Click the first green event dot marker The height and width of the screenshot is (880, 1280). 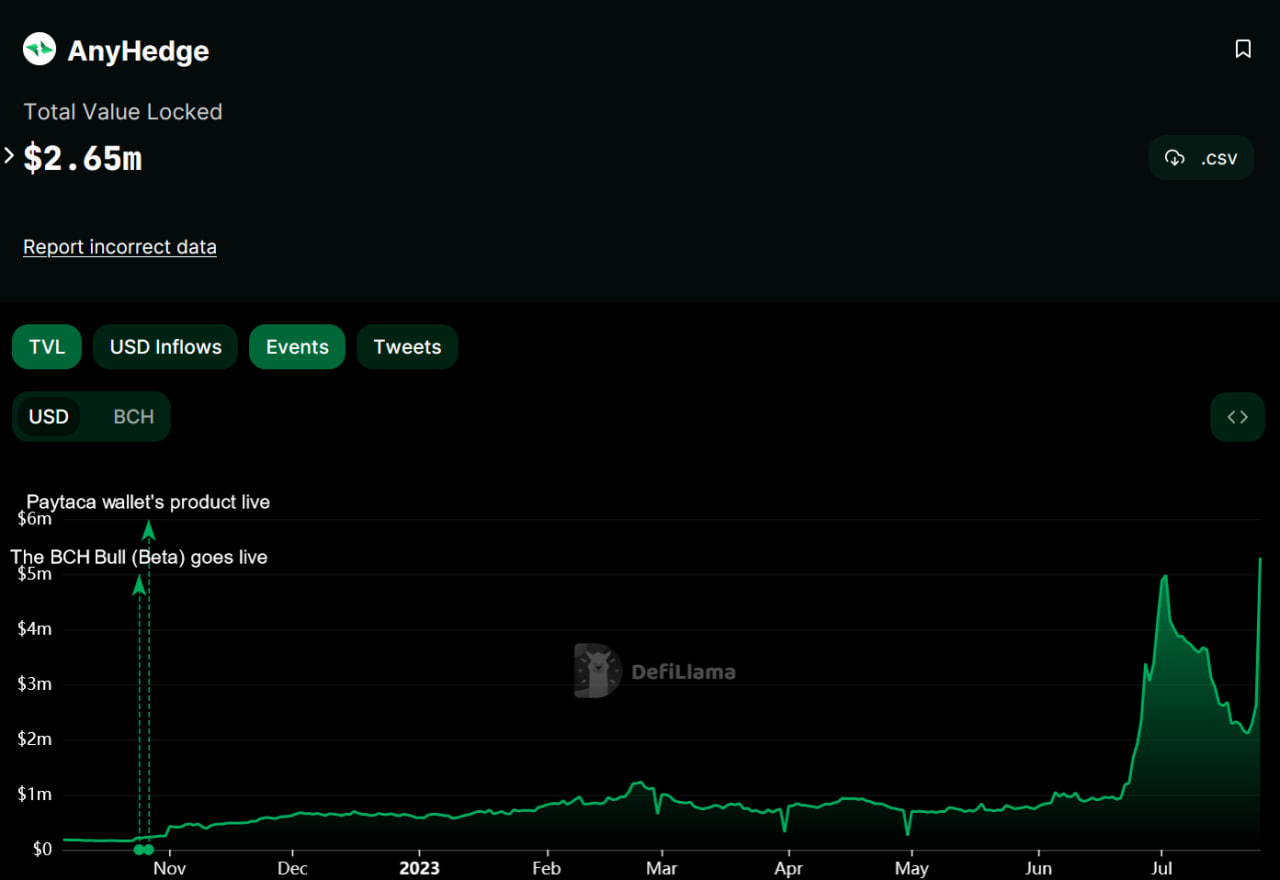(x=139, y=850)
